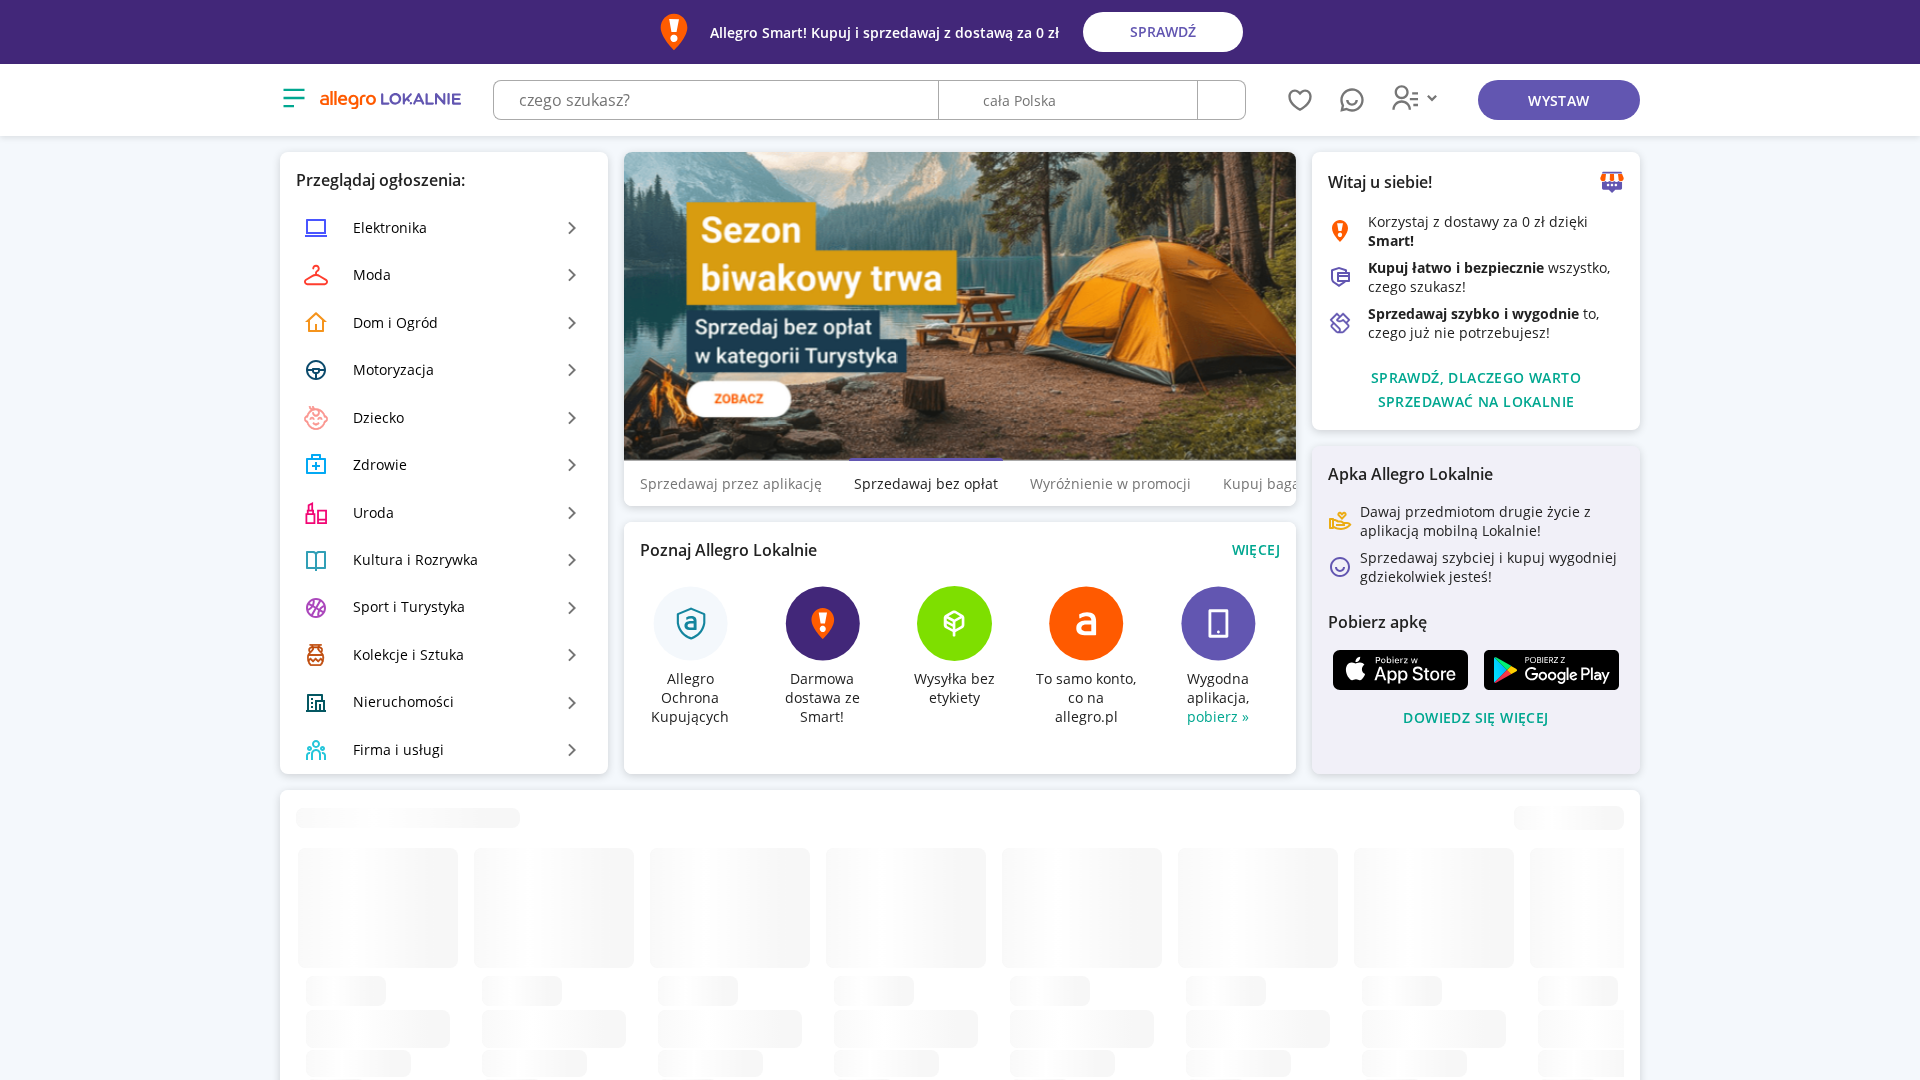Click the Zdrowie first aid icon
This screenshot has width=1920, height=1080.
316,465
